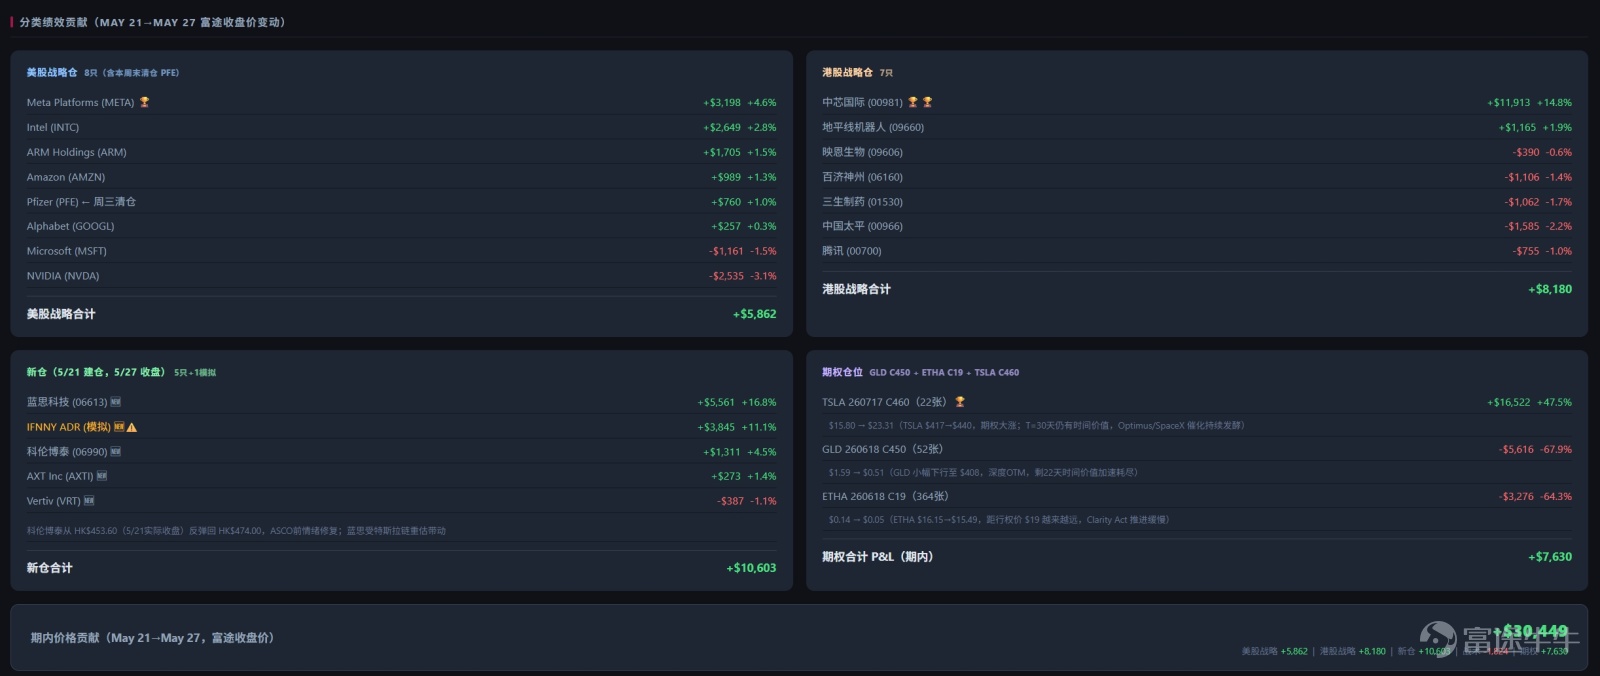The width and height of the screenshot is (1600, 676).
Task: Click the -$2,535 loss for NVIDIA
Action: 726,276
